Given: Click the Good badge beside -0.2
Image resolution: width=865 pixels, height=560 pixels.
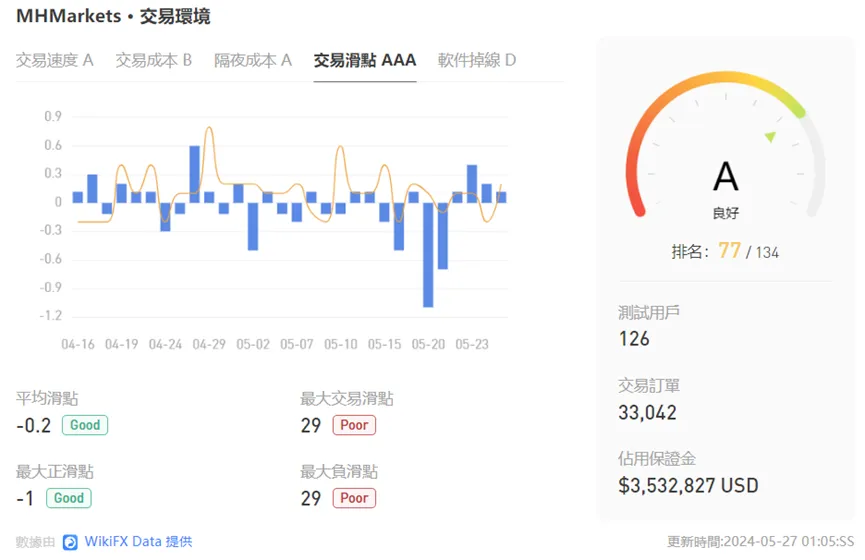Looking at the screenshot, I should (x=85, y=425).
